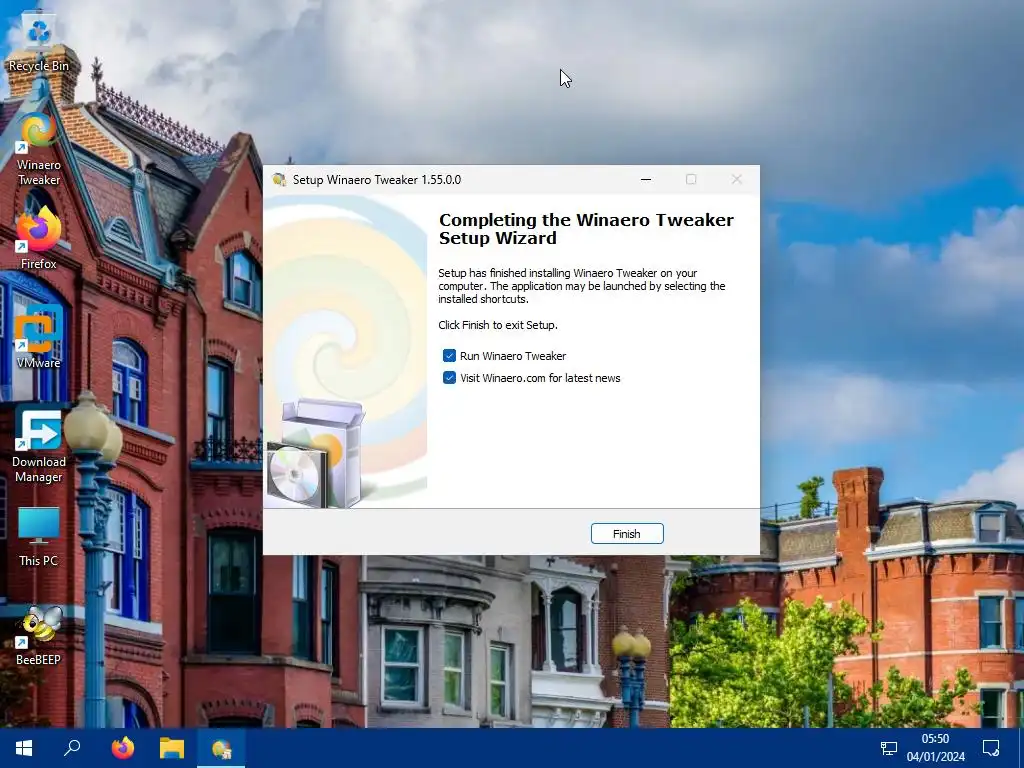This screenshot has height=768, width=1024.
Task: Click the 'Click Finish to exit Setup.' text
Action: click(x=498, y=325)
